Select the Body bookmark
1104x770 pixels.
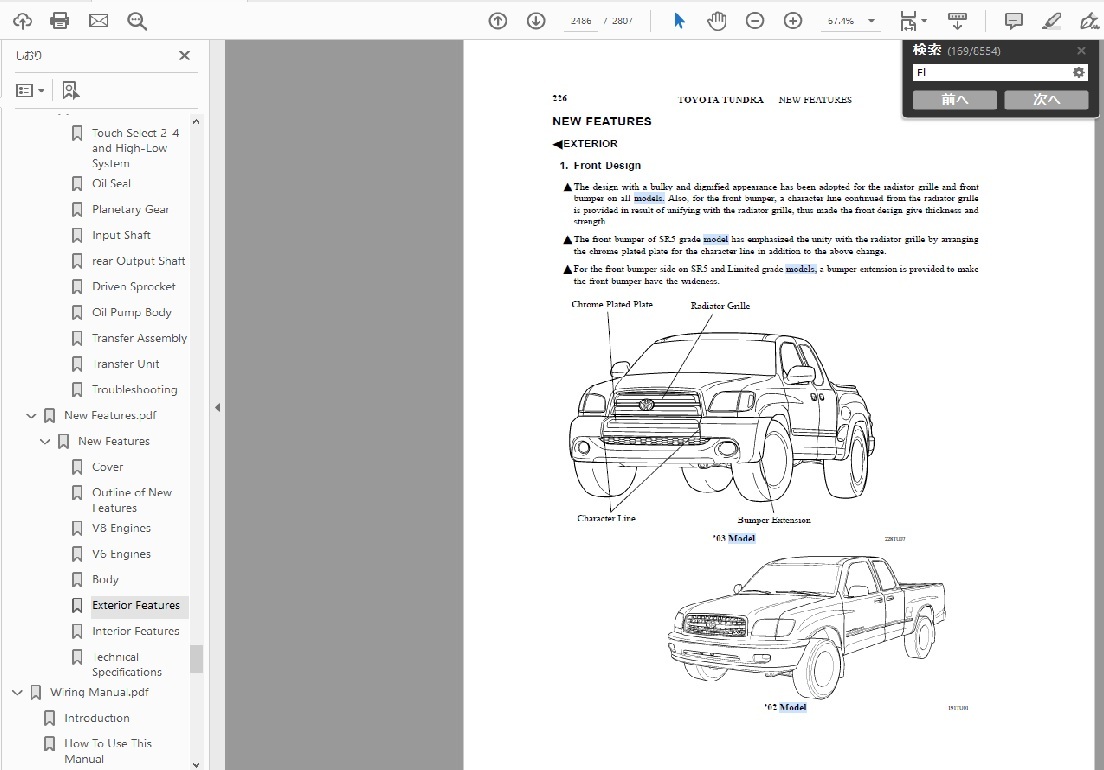tap(105, 579)
